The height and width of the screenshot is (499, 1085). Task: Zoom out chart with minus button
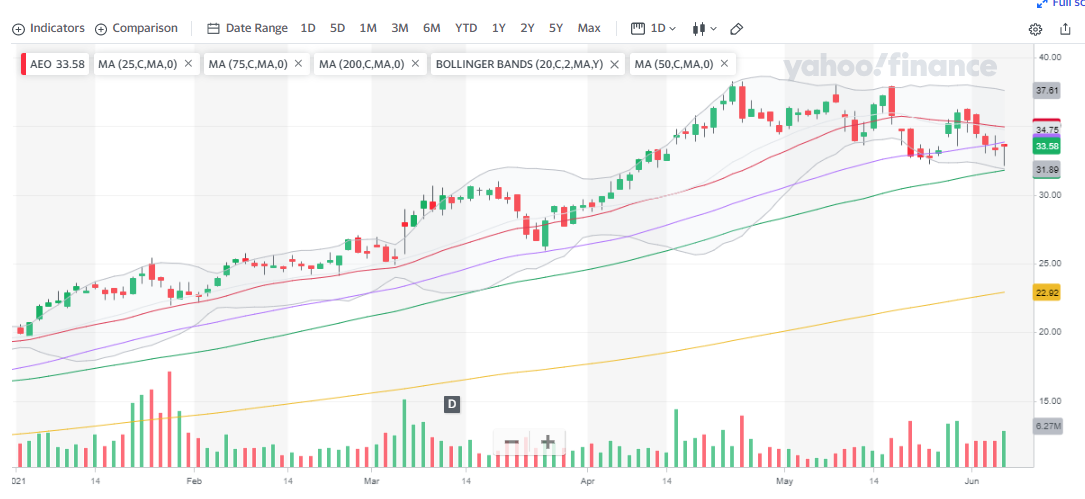(512, 442)
